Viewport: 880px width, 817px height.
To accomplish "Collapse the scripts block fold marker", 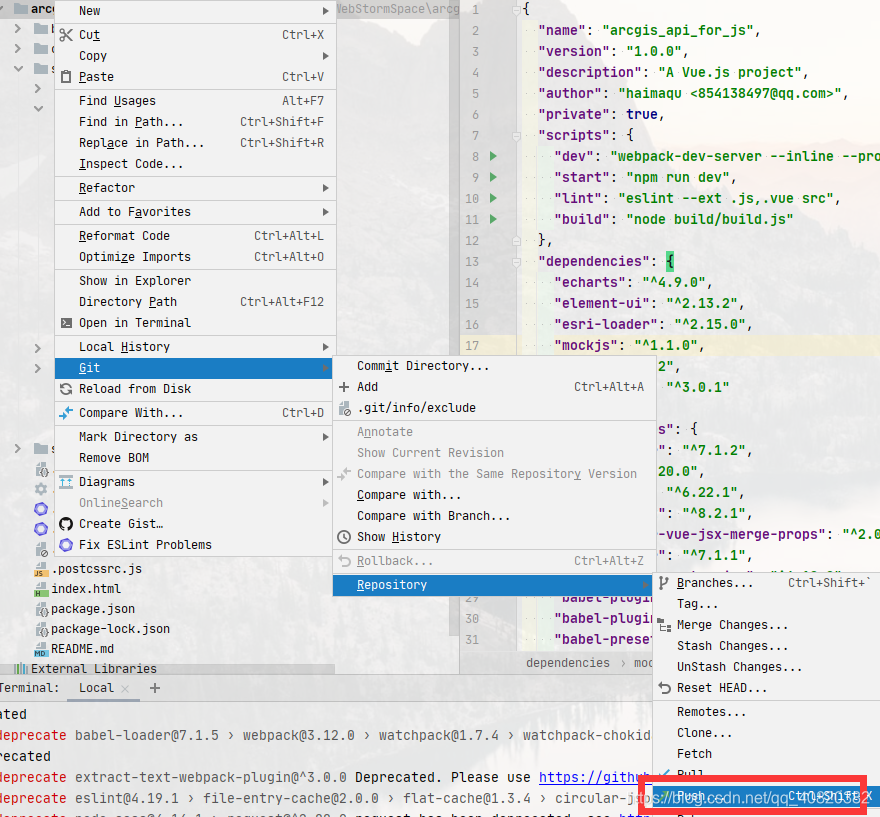I will point(516,135).
